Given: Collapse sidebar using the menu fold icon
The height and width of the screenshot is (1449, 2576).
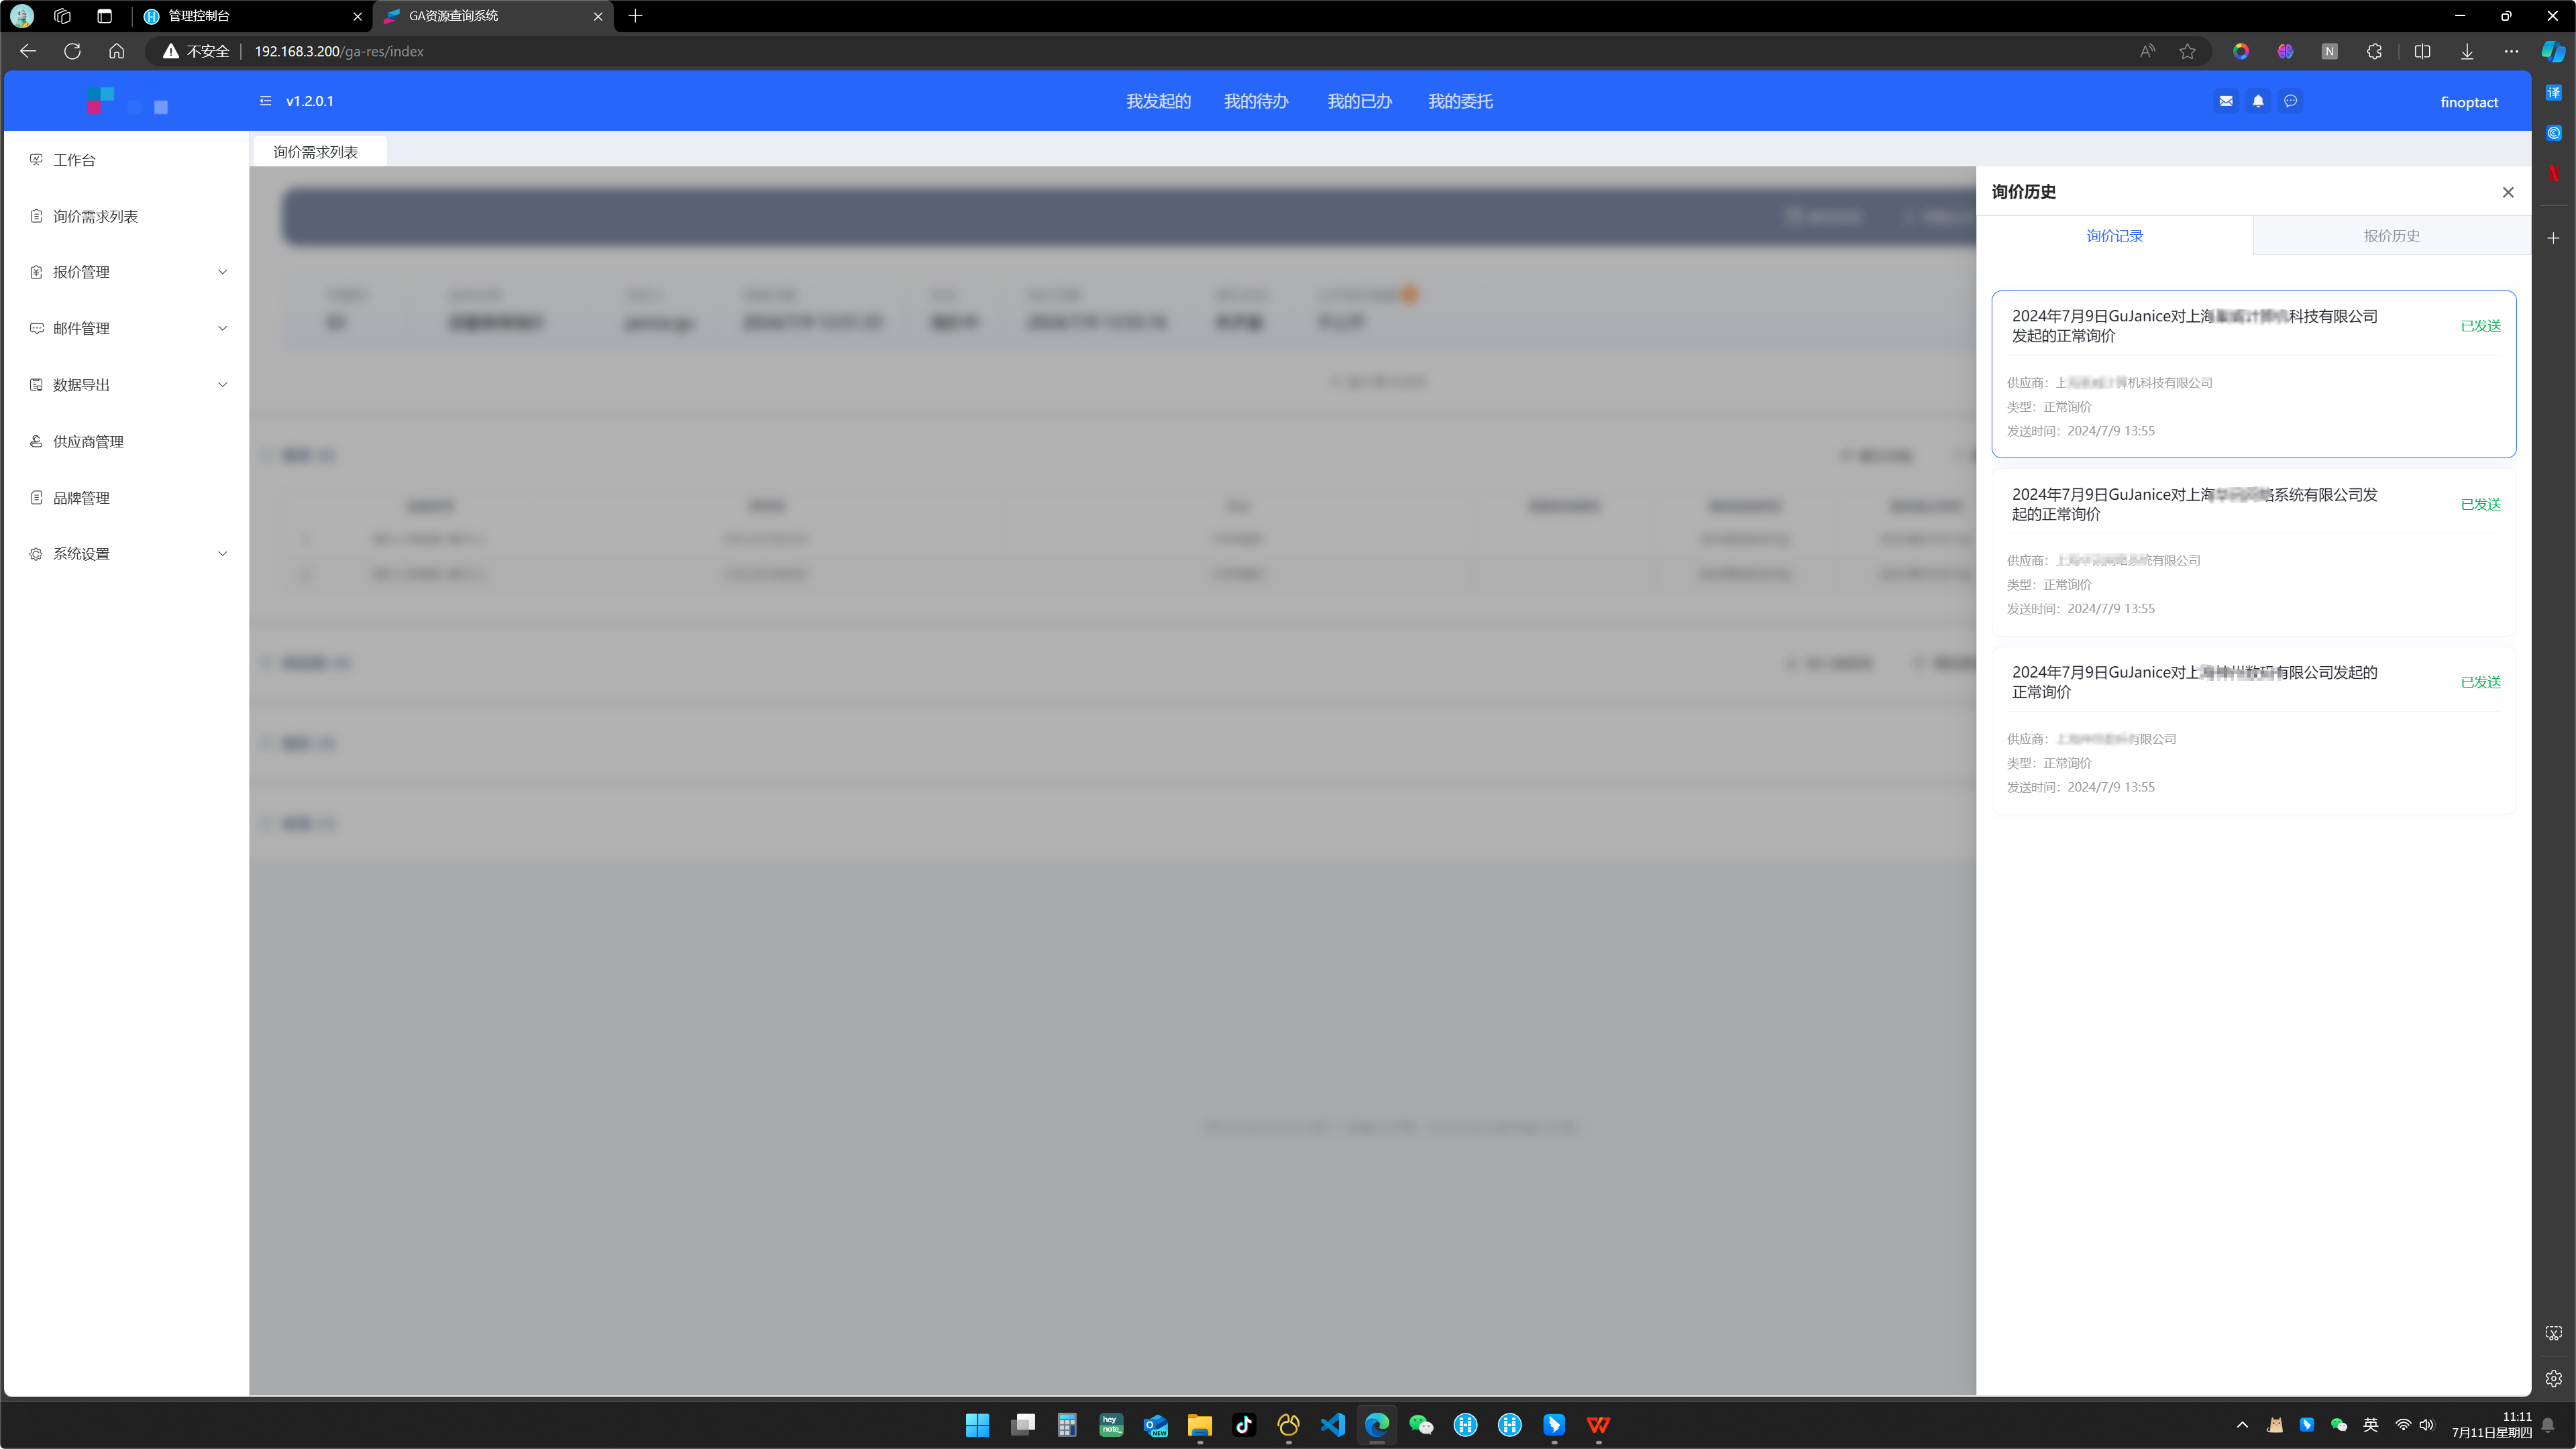Looking at the screenshot, I should pyautogui.click(x=265, y=101).
